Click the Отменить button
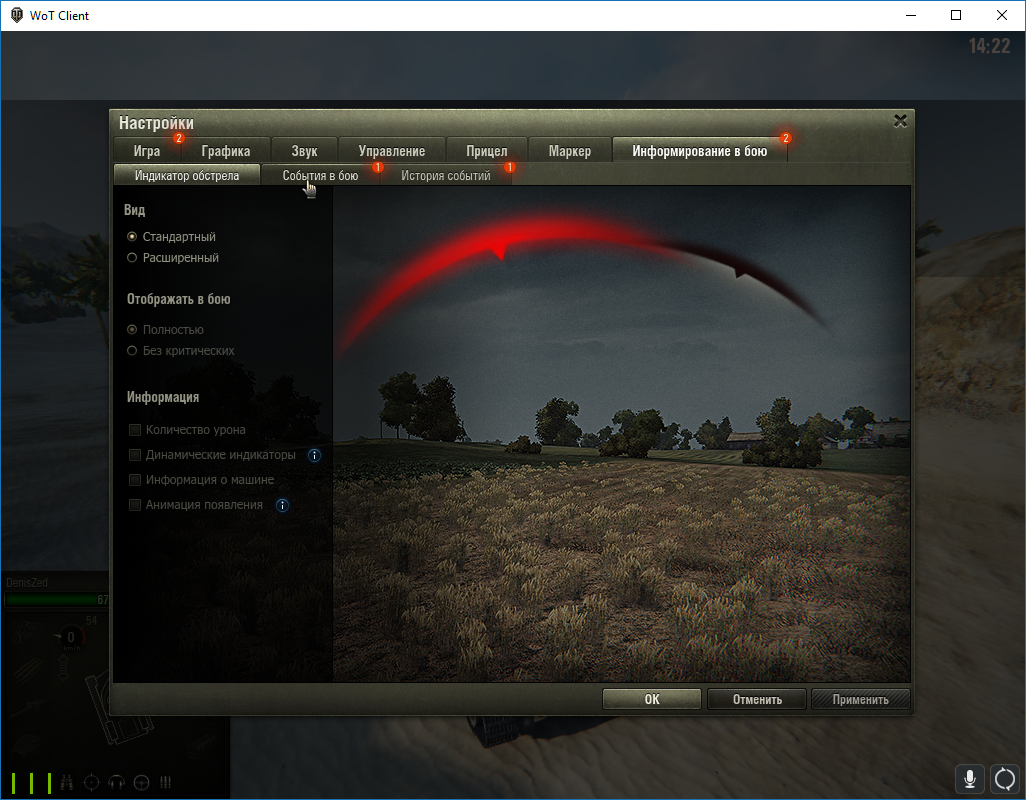Image resolution: width=1026 pixels, height=800 pixels. click(x=757, y=699)
